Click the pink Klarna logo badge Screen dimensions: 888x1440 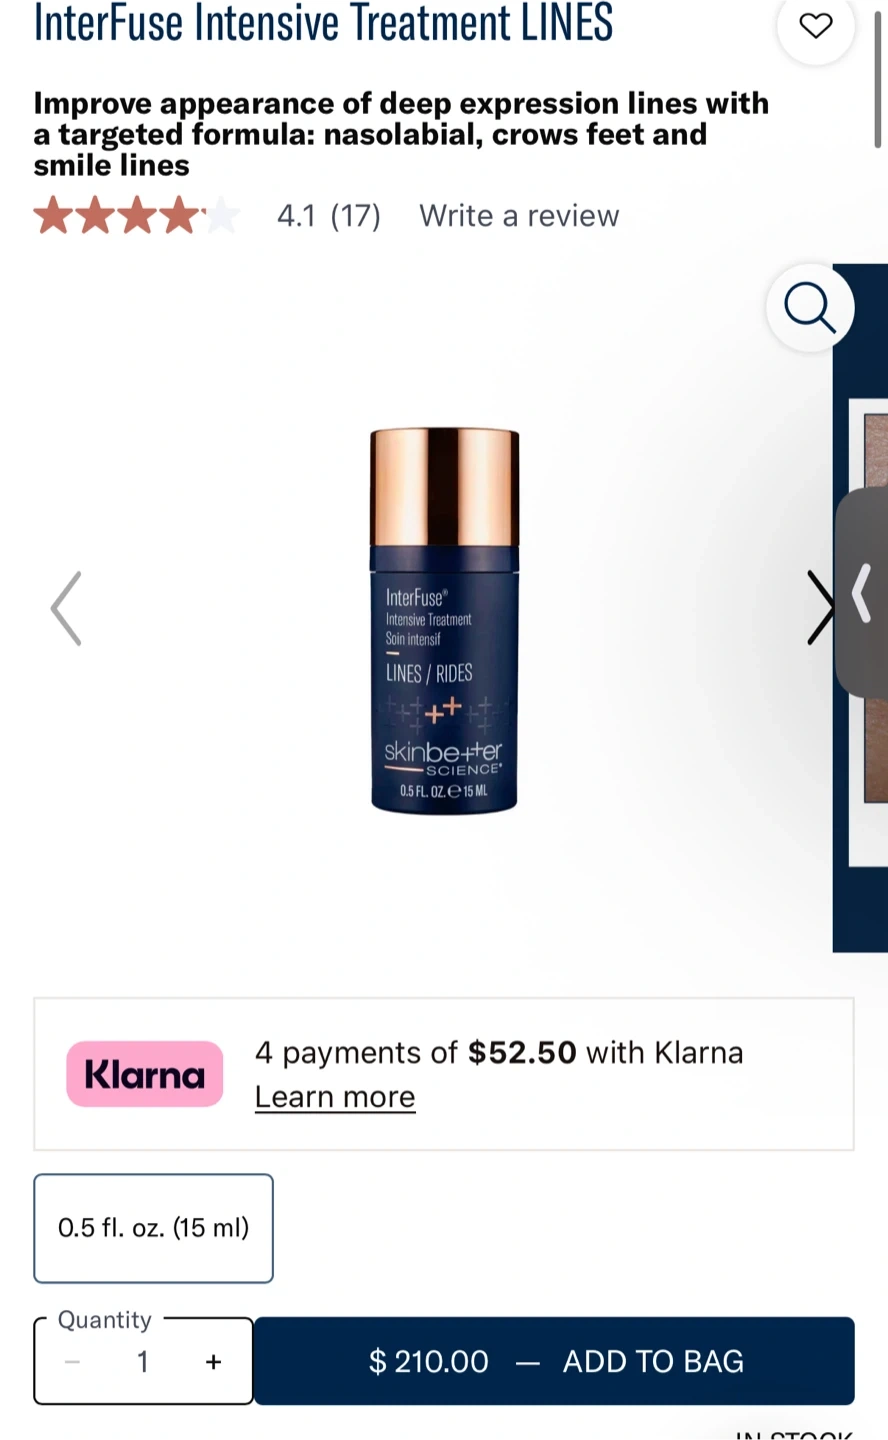(145, 1074)
